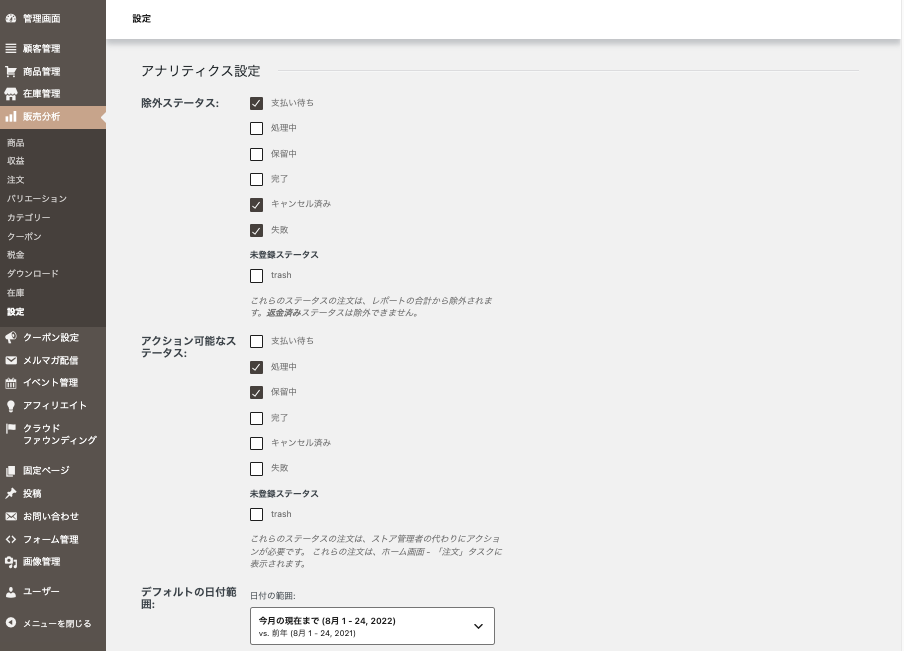The height and width of the screenshot is (651, 904).
Task: Open the 今月の現在まで date range dropdown
Action: point(372,626)
